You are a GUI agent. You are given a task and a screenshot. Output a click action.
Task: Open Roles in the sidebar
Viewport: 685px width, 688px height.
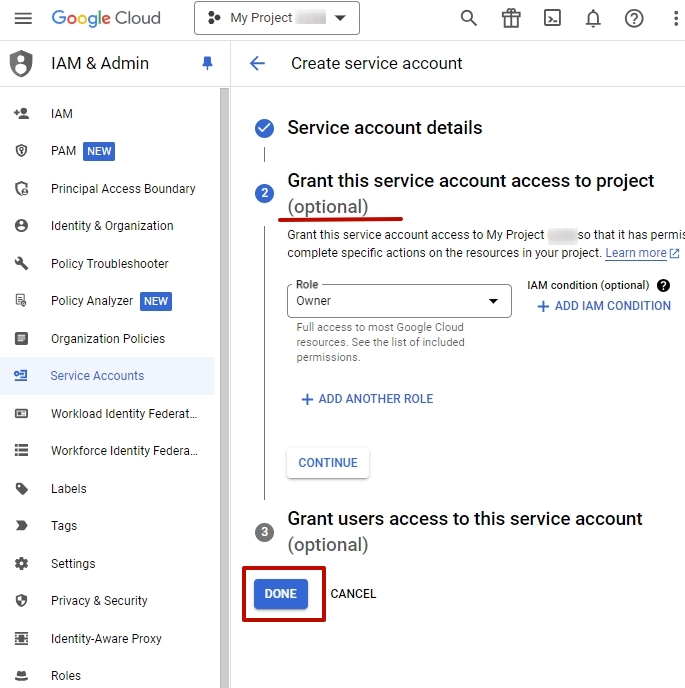pos(108,676)
